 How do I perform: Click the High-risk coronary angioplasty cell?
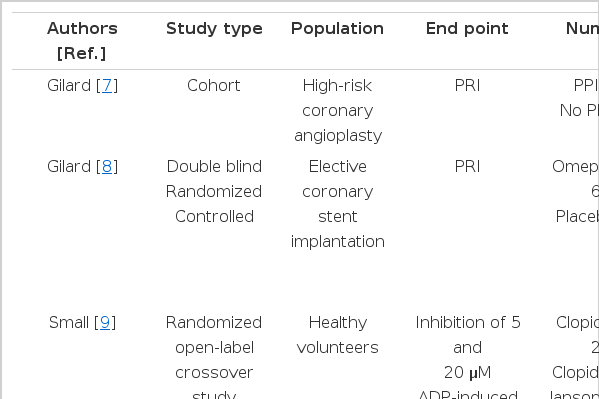338,110
